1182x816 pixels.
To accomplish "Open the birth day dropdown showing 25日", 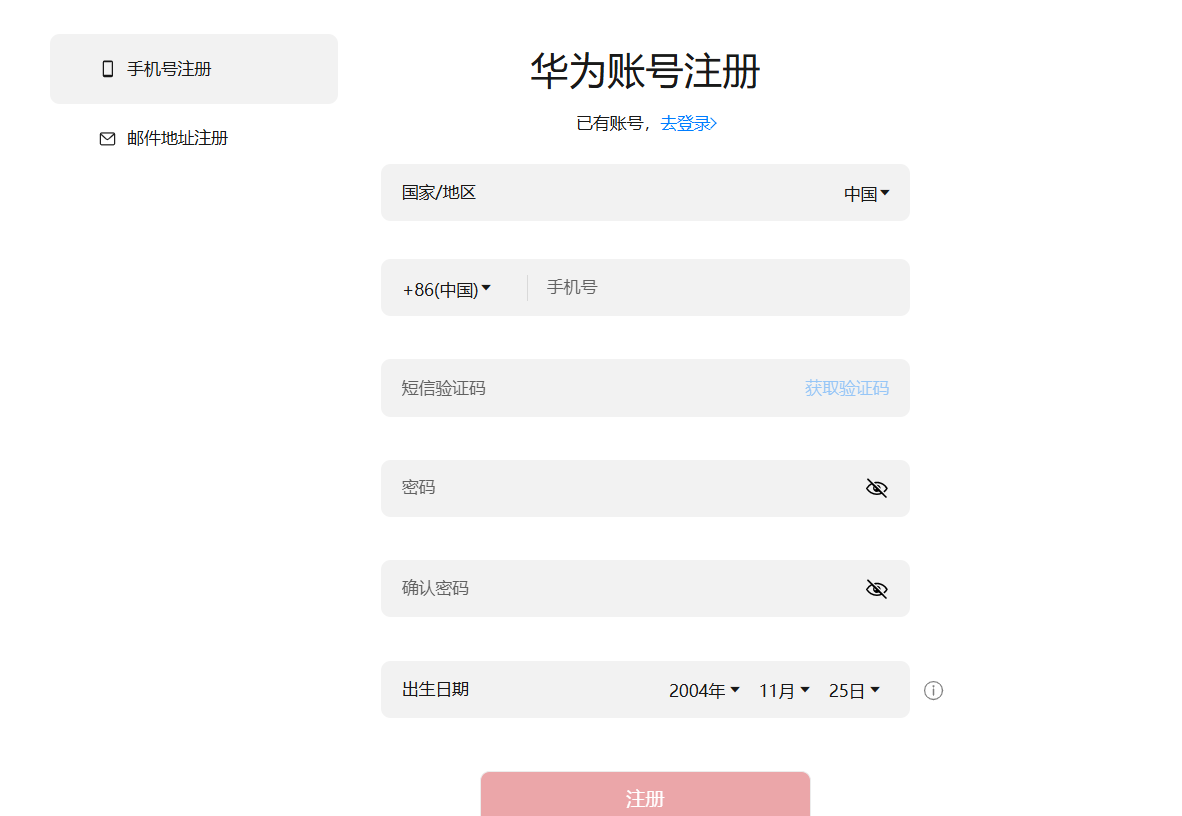I will tap(854, 690).
